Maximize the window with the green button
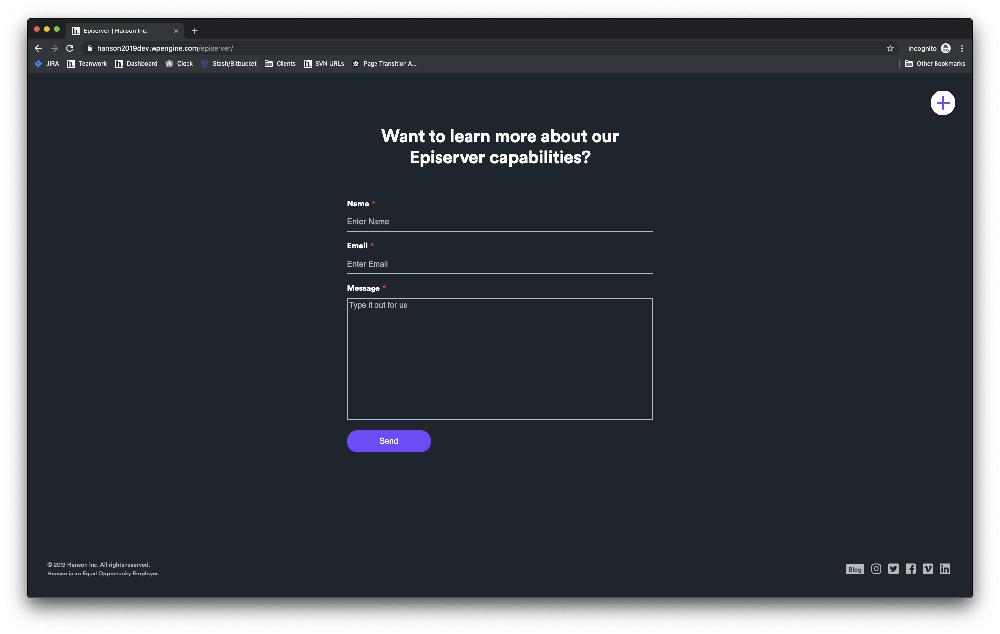The image size is (1000, 634). pos(57,29)
